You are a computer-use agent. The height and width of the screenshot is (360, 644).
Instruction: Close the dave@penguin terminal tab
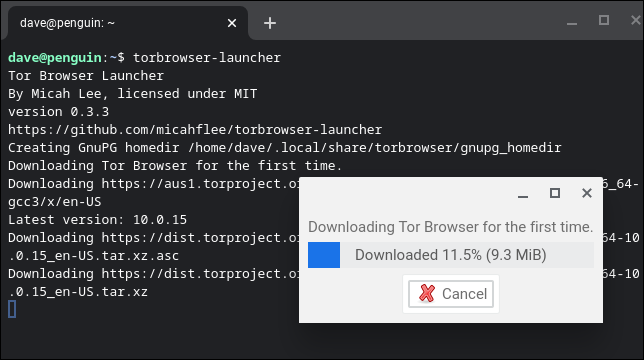pyautogui.click(x=232, y=23)
